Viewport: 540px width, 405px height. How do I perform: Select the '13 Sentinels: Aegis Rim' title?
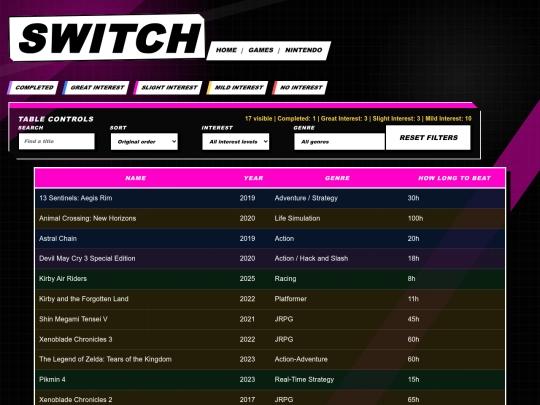click(x=75, y=198)
